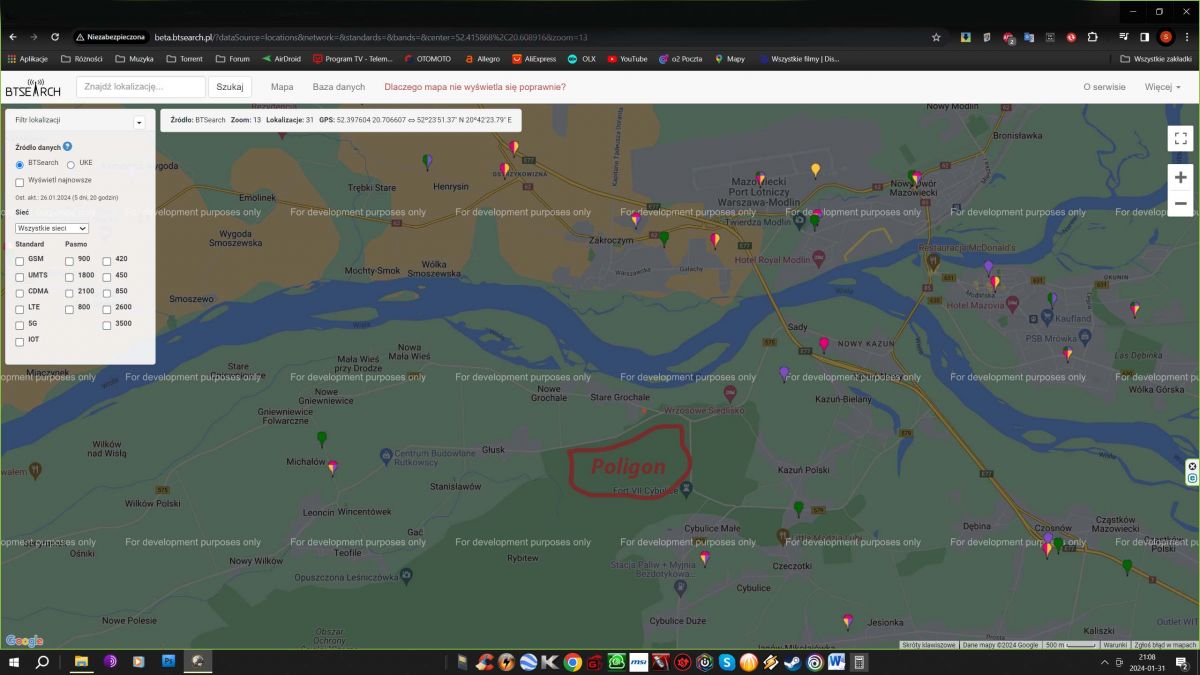Screen dimensions: 1200x675
Task: Toggle fullscreen map view
Action: [x=1180, y=138]
